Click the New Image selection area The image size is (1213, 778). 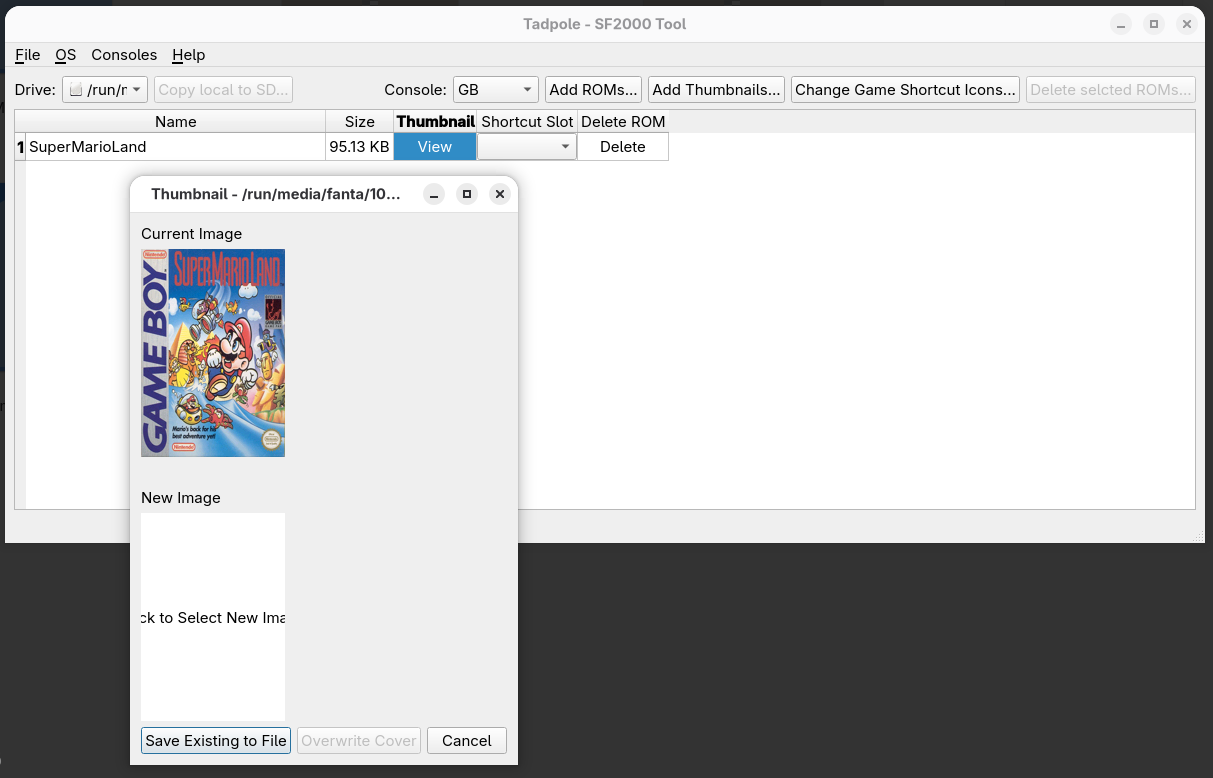(213, 617)
